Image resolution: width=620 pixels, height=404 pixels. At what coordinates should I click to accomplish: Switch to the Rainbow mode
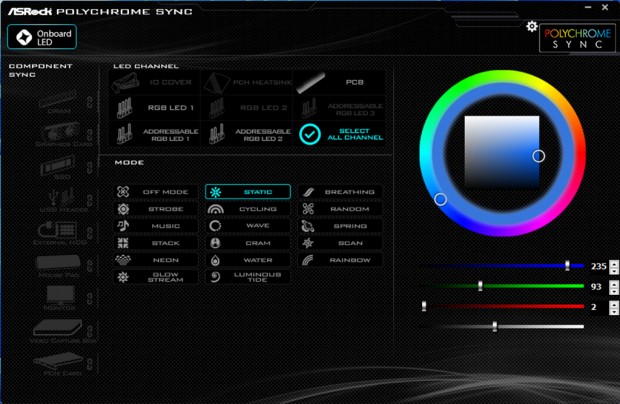[340, 260]
